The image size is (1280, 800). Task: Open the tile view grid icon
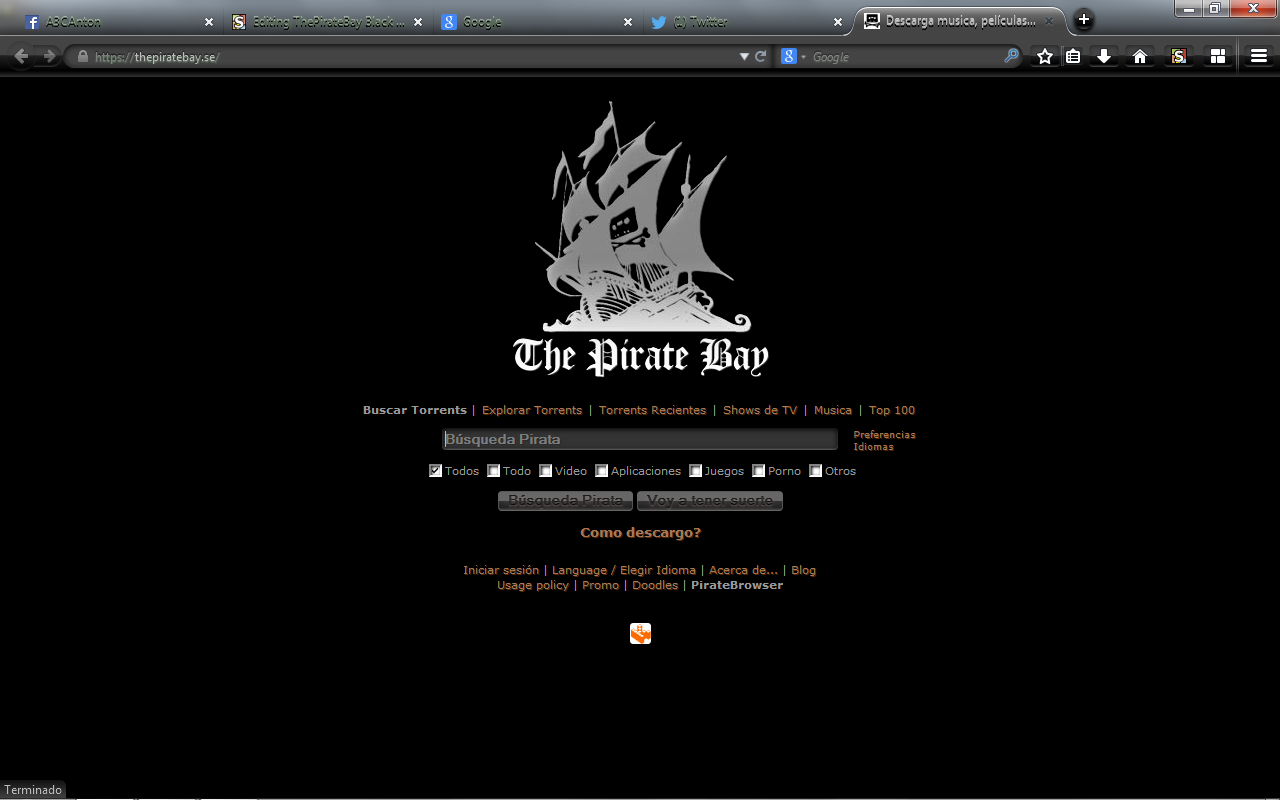[x=1218, y=56]
